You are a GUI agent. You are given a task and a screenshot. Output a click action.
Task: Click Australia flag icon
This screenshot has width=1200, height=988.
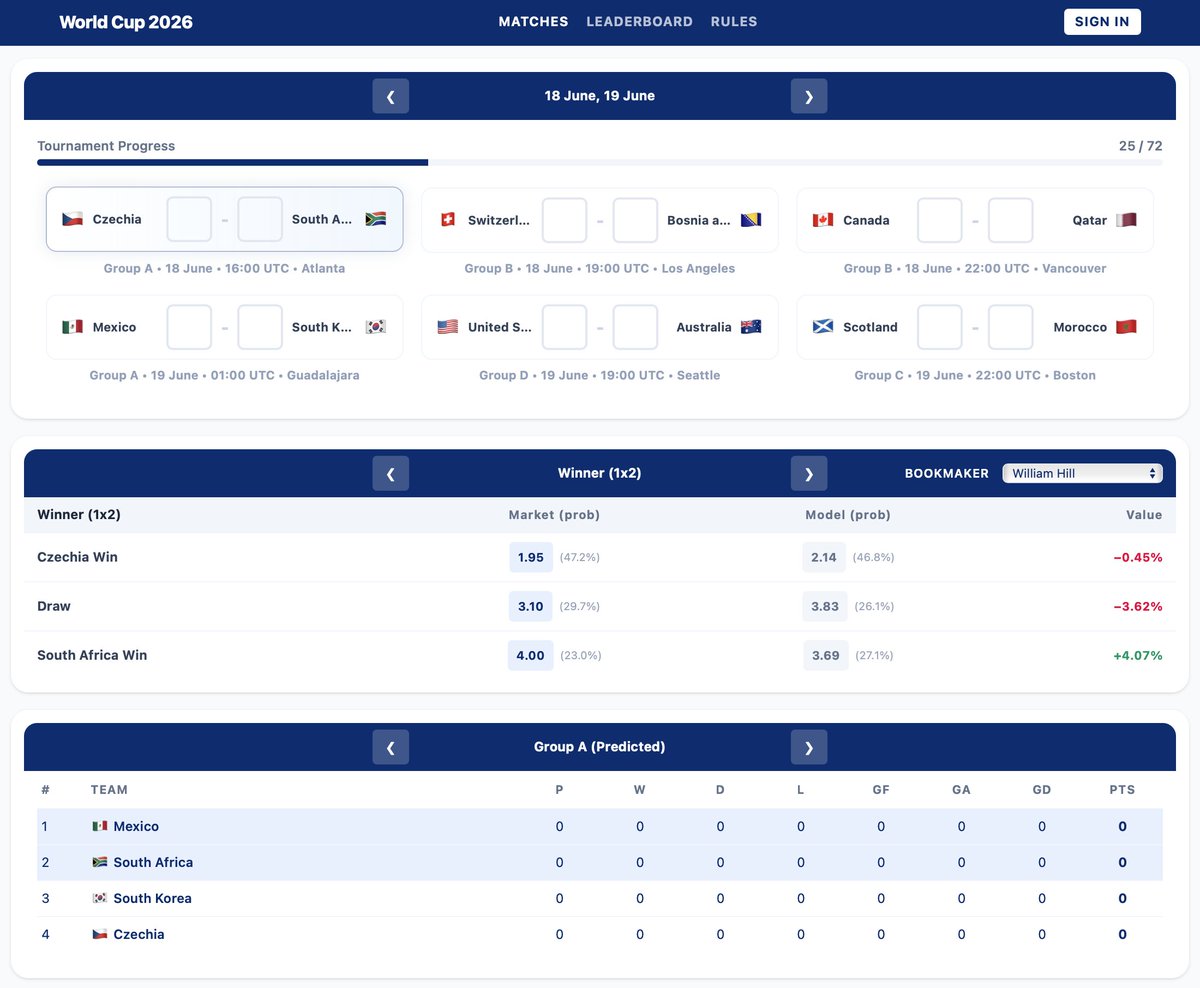(751, 327)
